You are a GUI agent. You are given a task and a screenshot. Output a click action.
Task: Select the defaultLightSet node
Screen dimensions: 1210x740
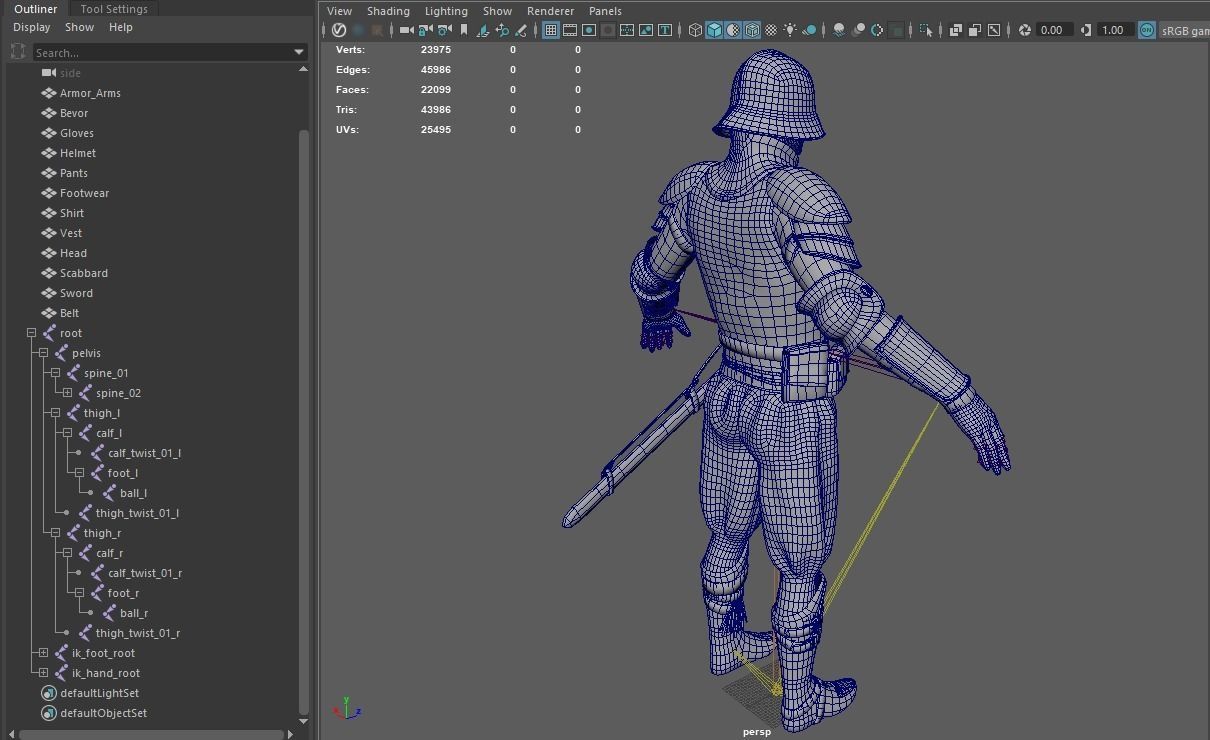coord(99,693)
